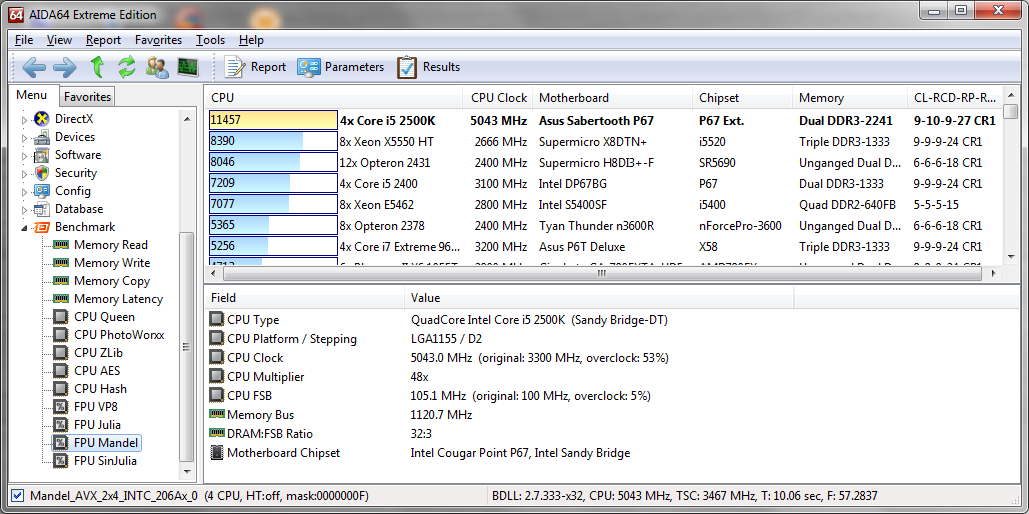Click the 7209 Core i5 2400 score bar
Screen dimensions: 1029x514
pos(274,184)
